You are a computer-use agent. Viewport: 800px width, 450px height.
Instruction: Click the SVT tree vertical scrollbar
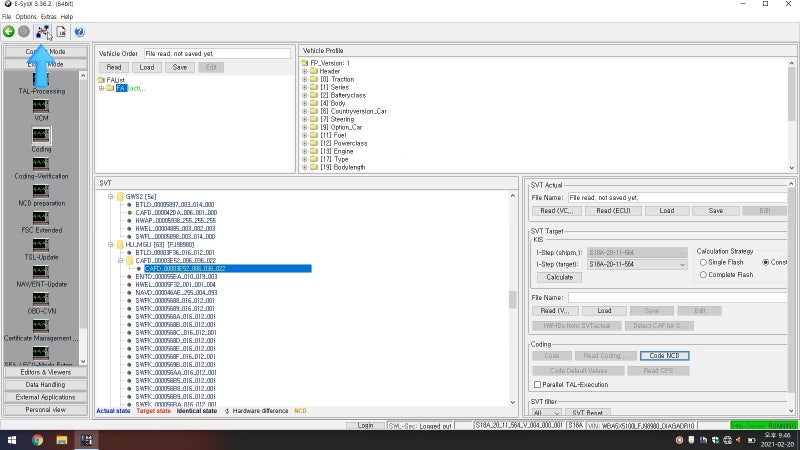pyautogui.click(x=513, y=299)
